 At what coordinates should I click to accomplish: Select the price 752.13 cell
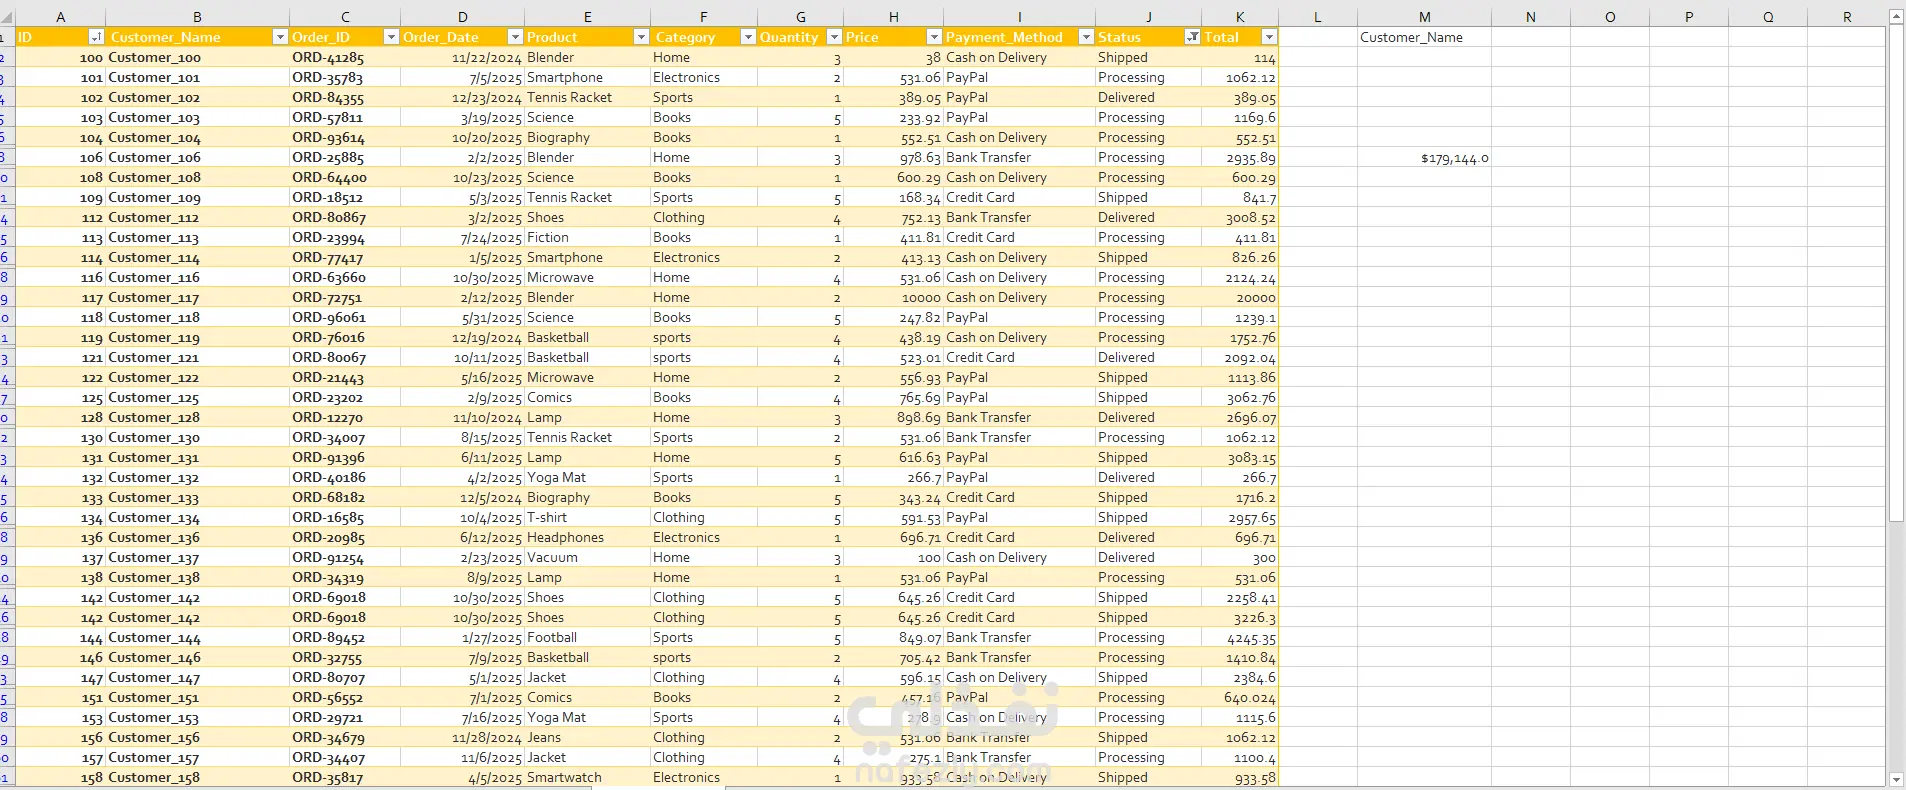(893, 217)
